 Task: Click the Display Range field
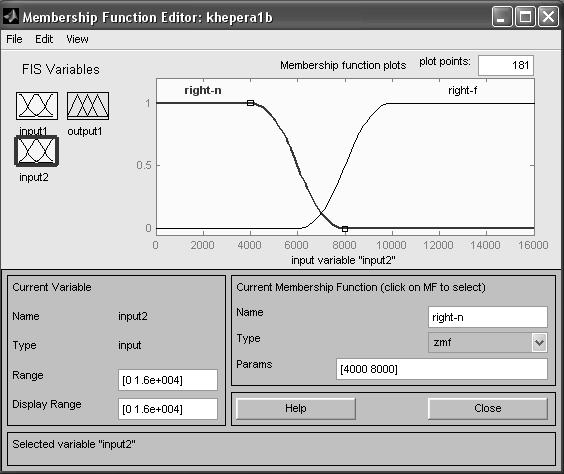168,409
